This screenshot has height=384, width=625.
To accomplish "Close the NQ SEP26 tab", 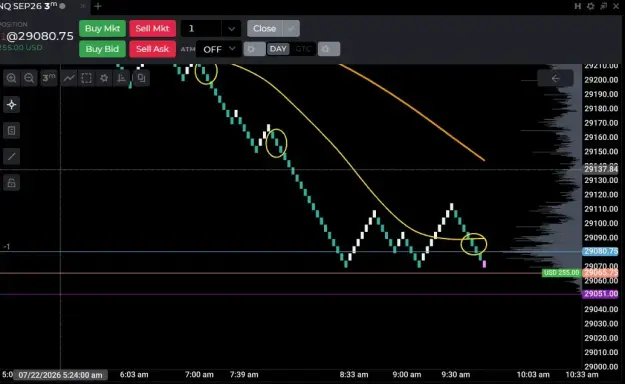I will tap(83, 6).
